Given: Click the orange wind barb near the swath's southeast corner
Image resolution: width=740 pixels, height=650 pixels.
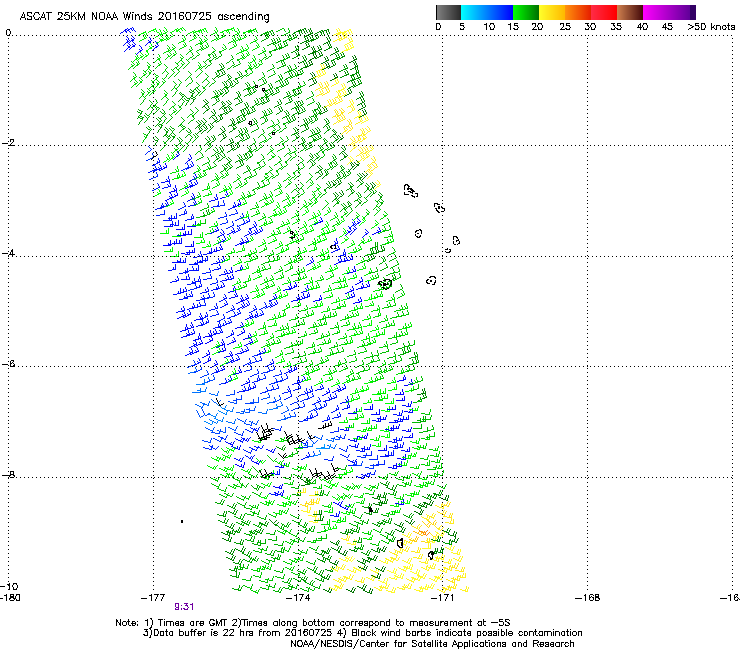Looking at the screenshot, I should click(423, 532).
